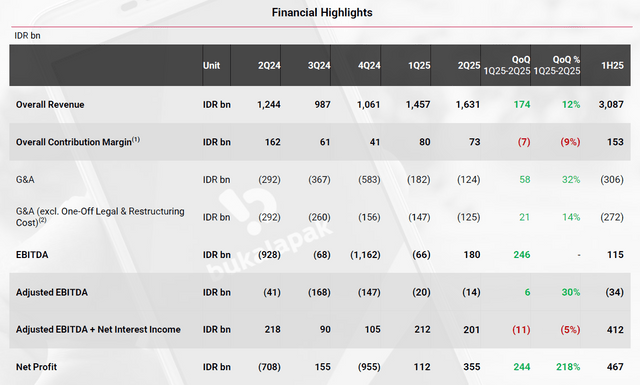Select the 2Q24 column header
This screenshot has width=640, height=385.
269,65
